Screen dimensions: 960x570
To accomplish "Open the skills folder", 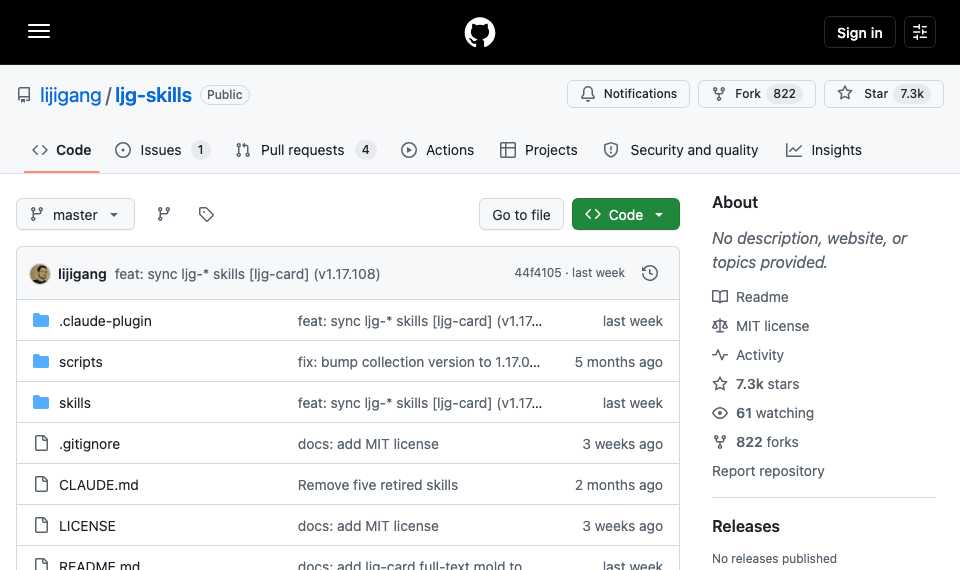I will [x=75, y=403].
